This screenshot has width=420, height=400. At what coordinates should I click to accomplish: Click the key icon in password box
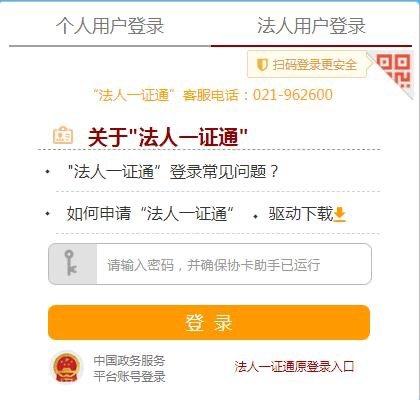[x=71, y=263]
